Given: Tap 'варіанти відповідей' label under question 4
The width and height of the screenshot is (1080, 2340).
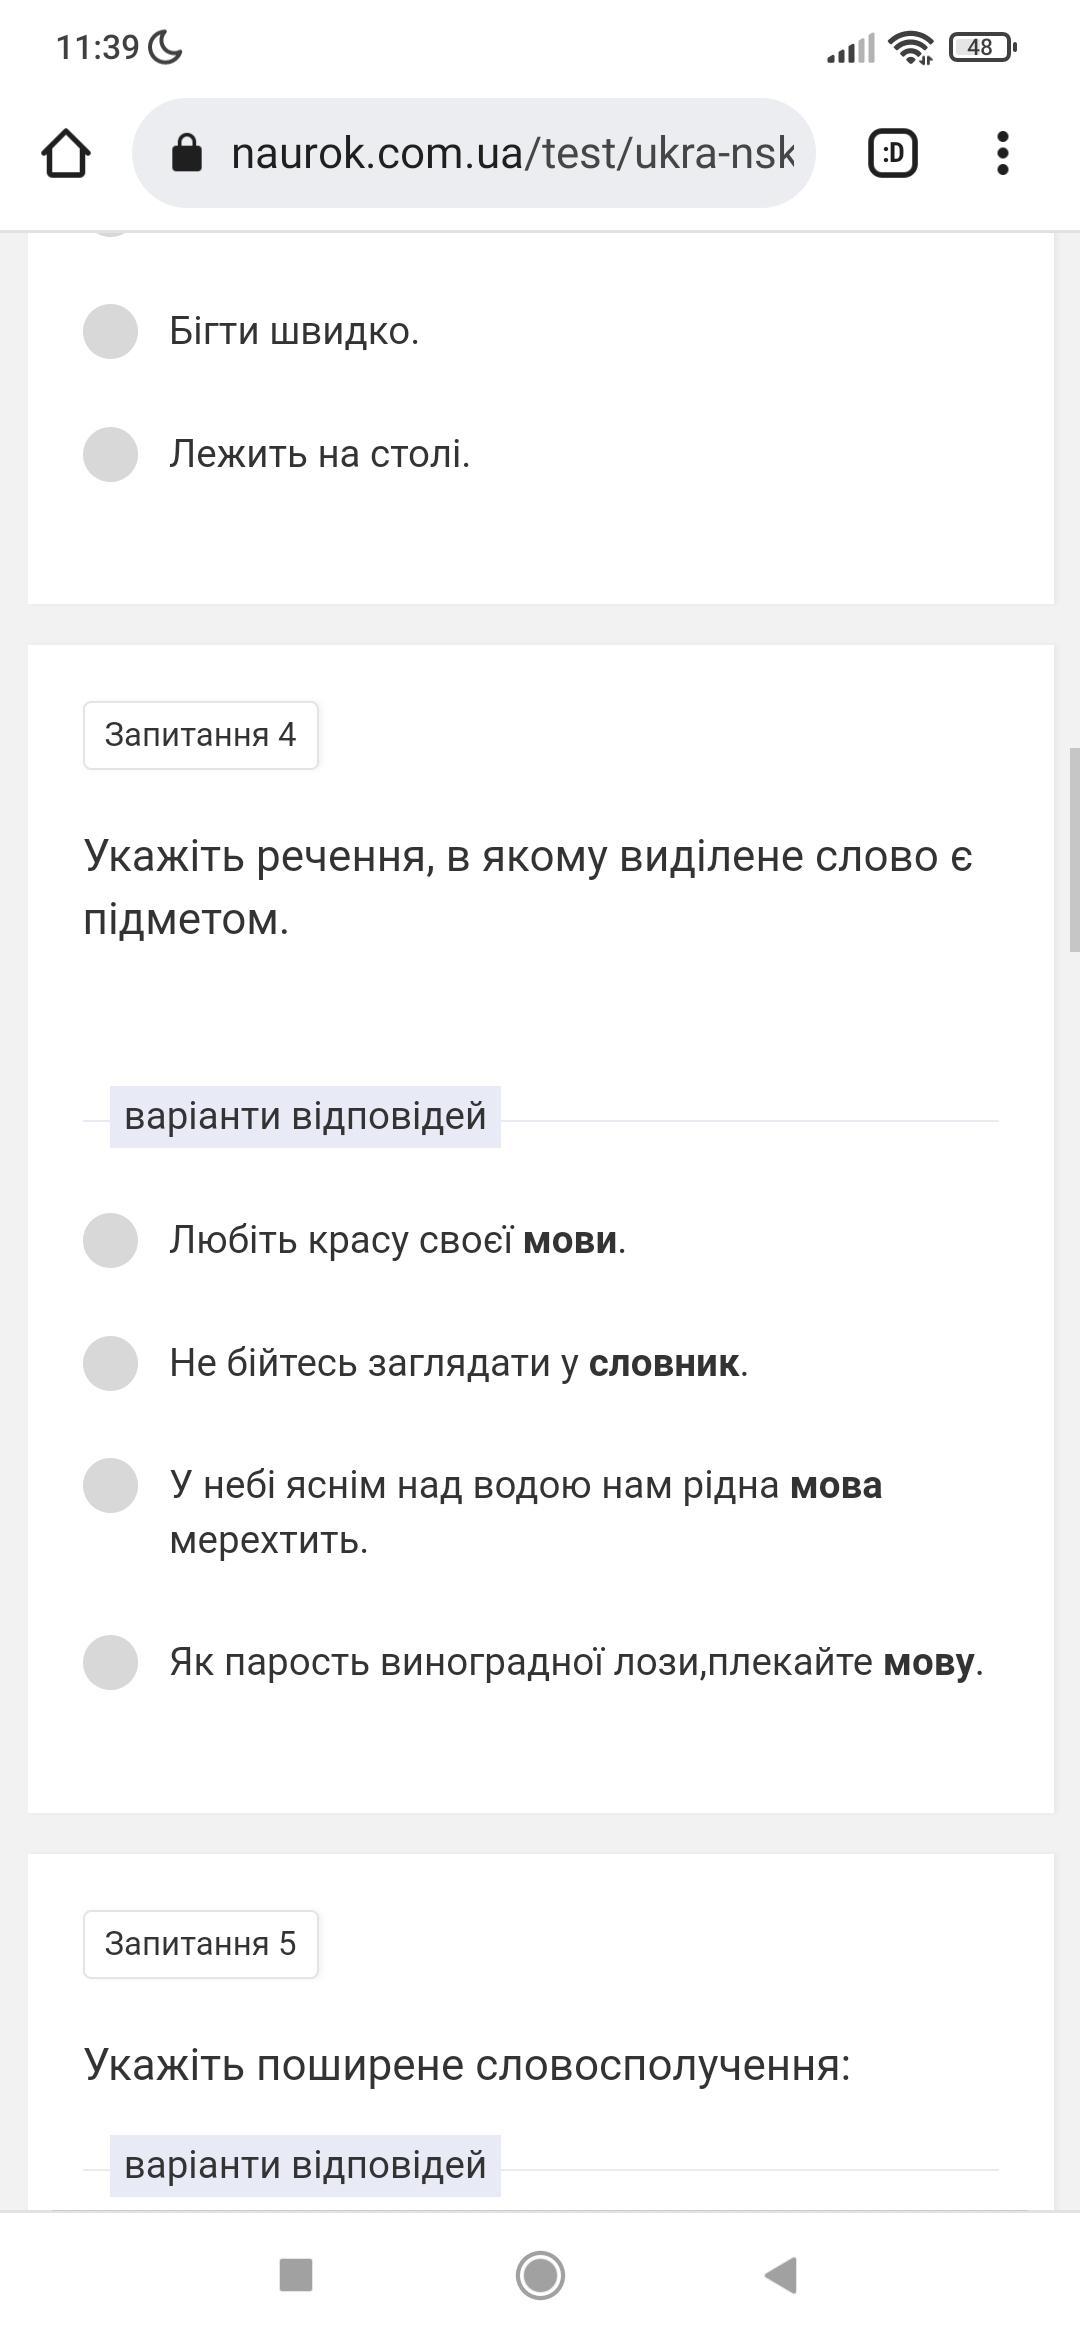Looking at the screenshot, I should coord(305,1116).
